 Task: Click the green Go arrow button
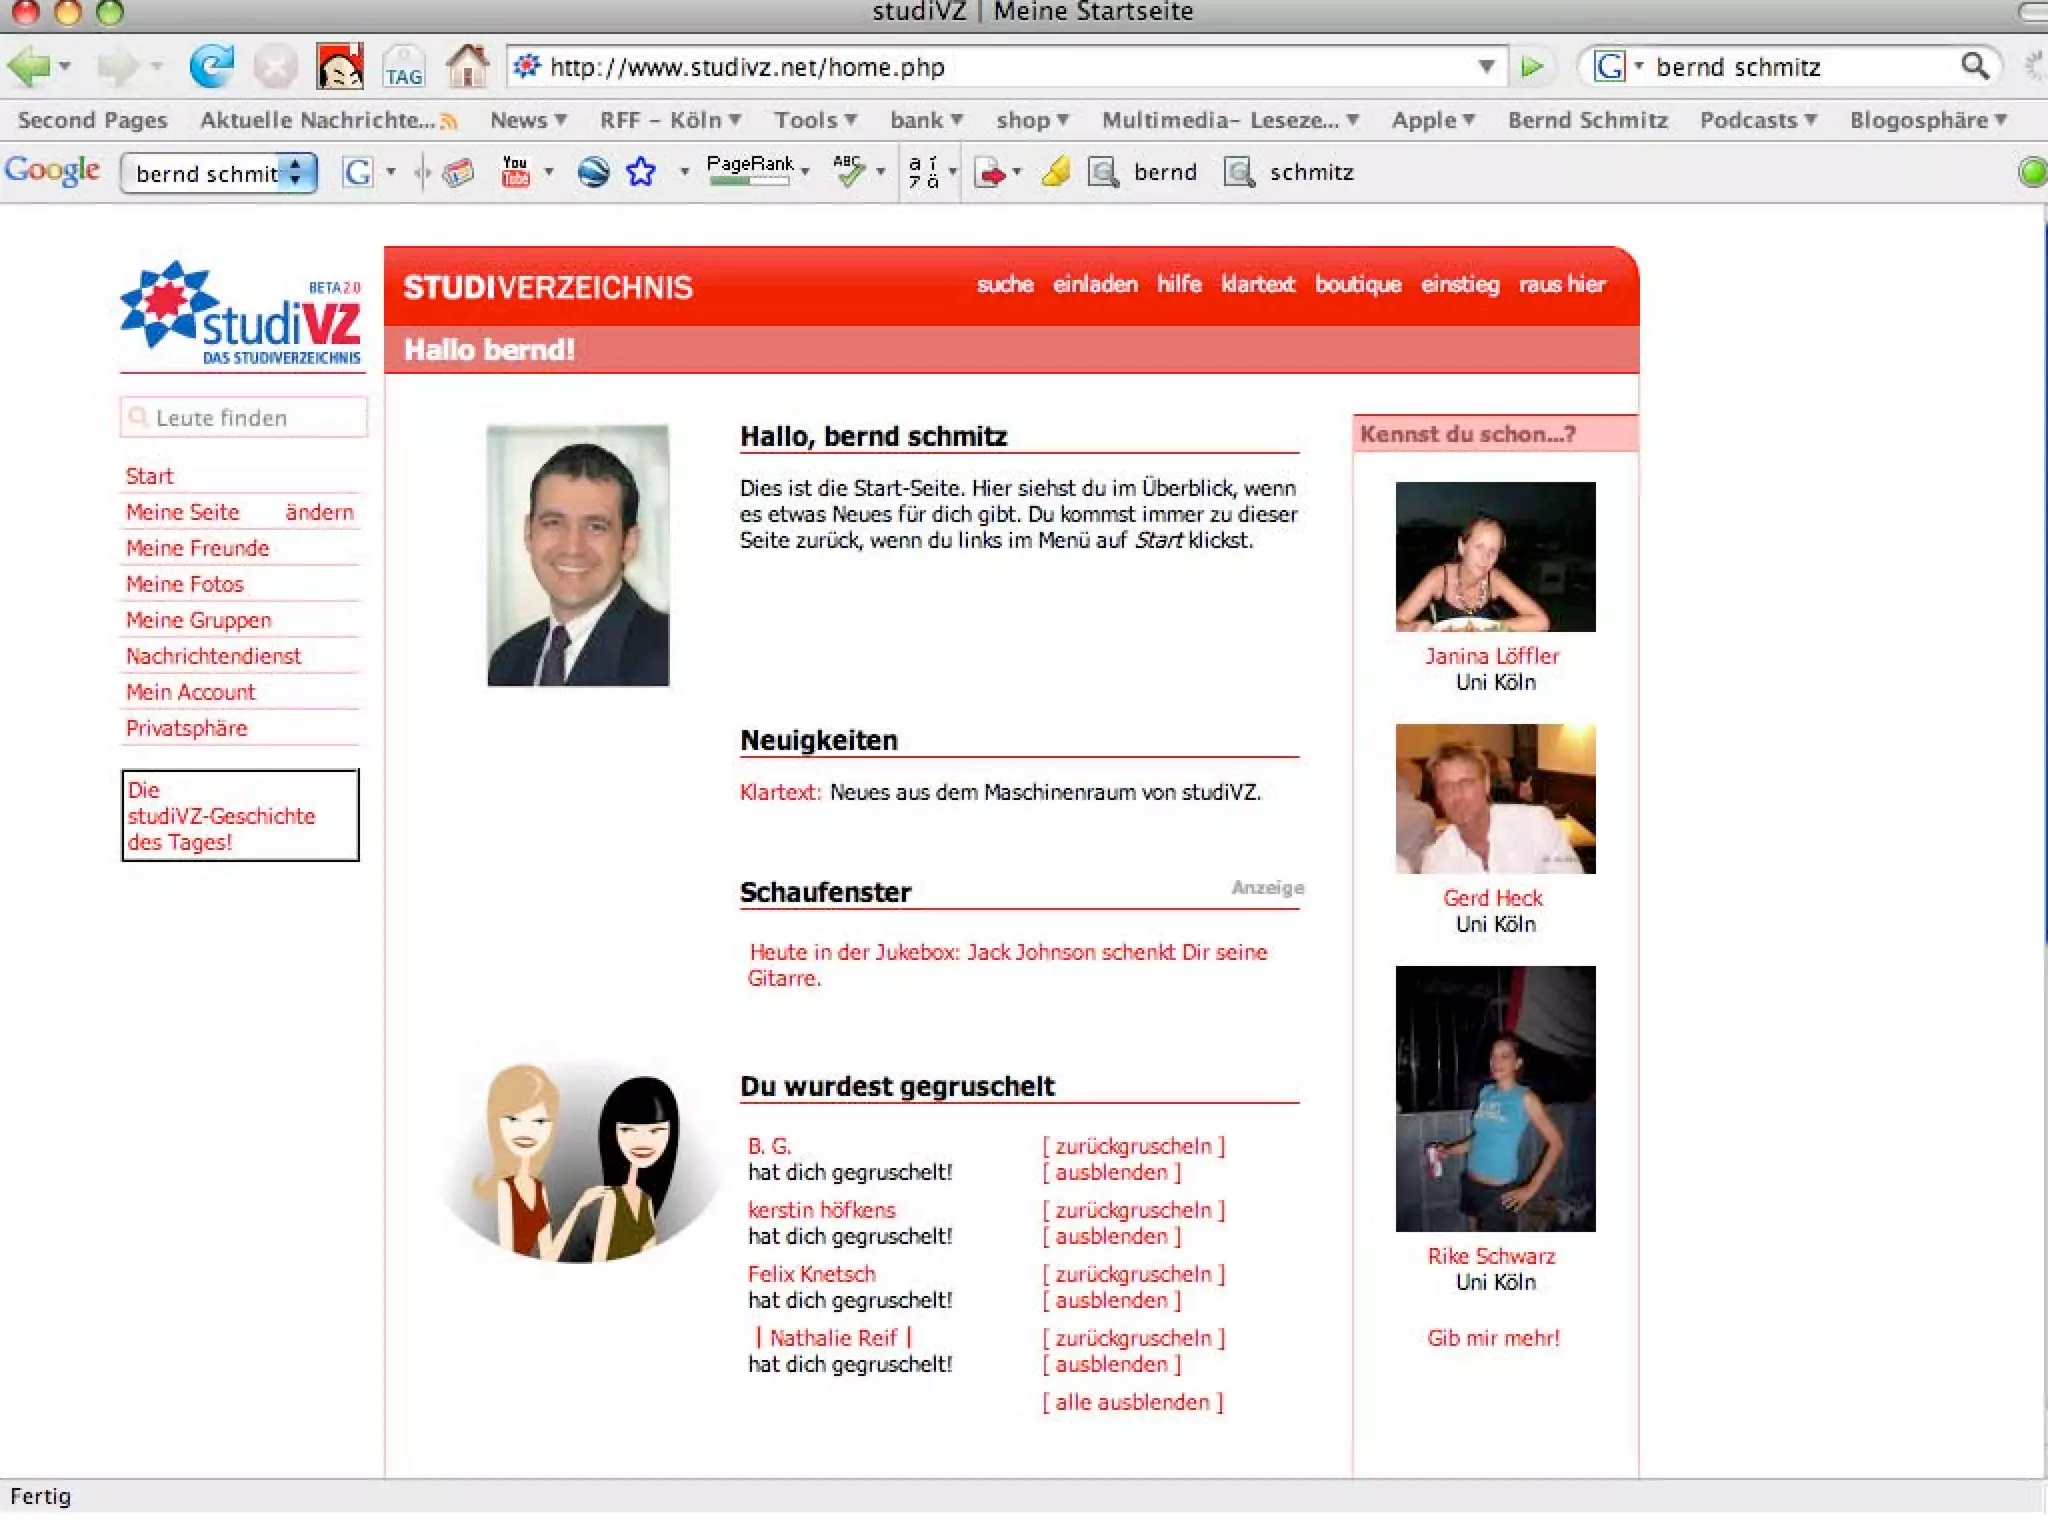click(1531, 67)
